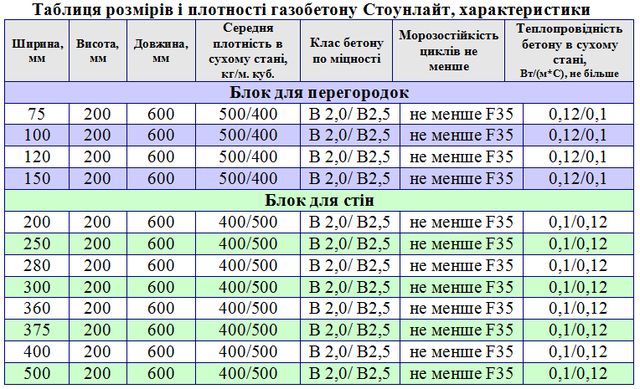Click the width cell with value 75
Viewport: 640px width, 389px height.
coord(37,114)
